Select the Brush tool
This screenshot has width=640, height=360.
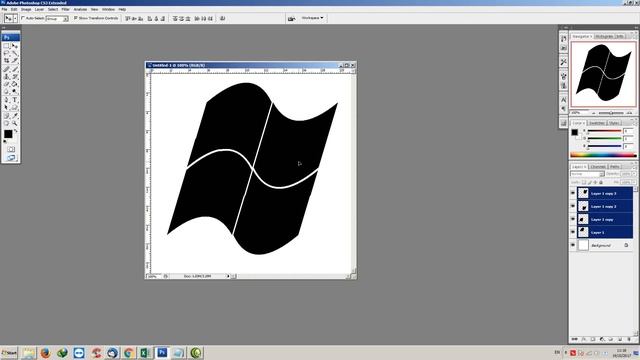click(15, 69)
